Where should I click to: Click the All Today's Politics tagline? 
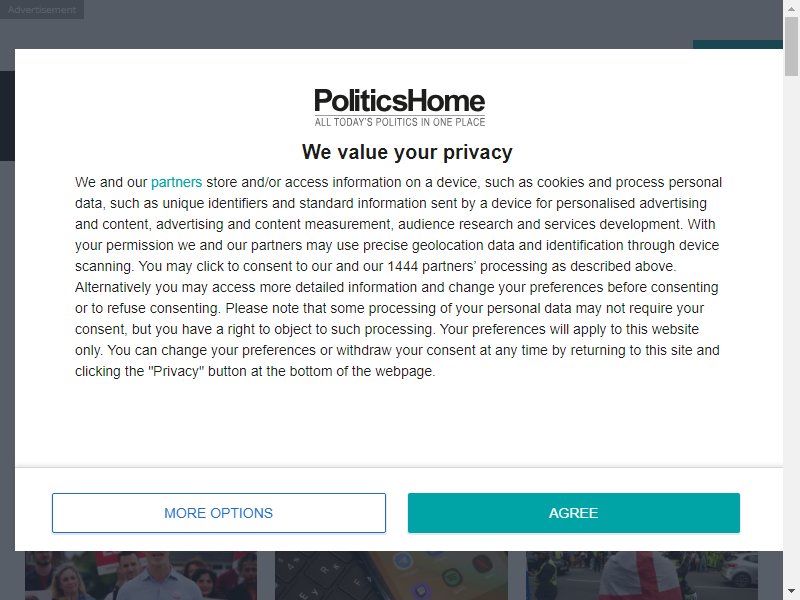(x=399, y=122)
